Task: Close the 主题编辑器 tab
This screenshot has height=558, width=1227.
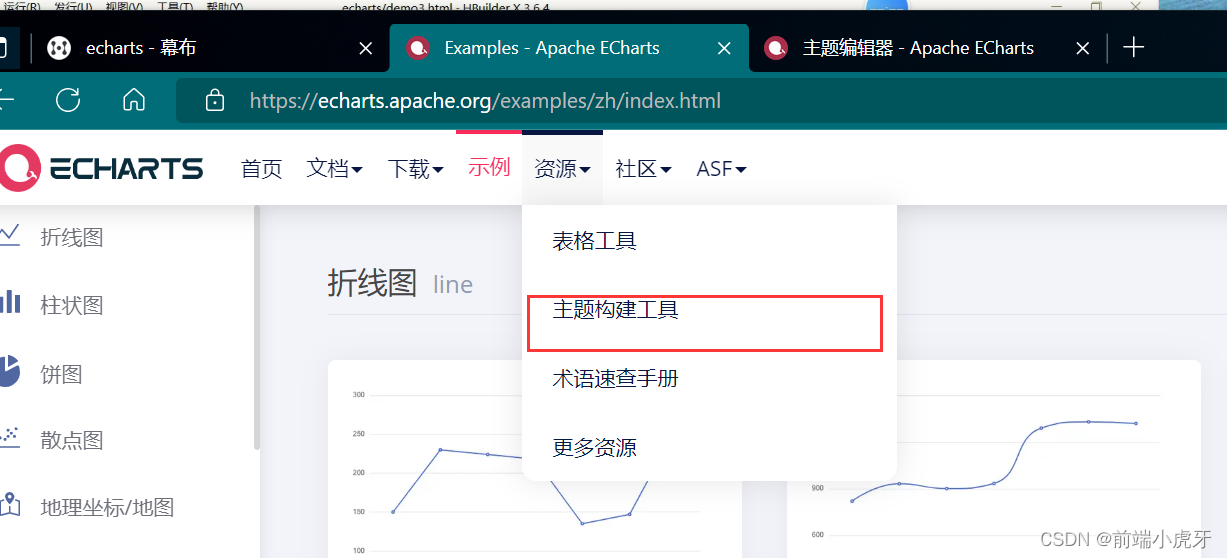Action: click(x=1083, y=48)
